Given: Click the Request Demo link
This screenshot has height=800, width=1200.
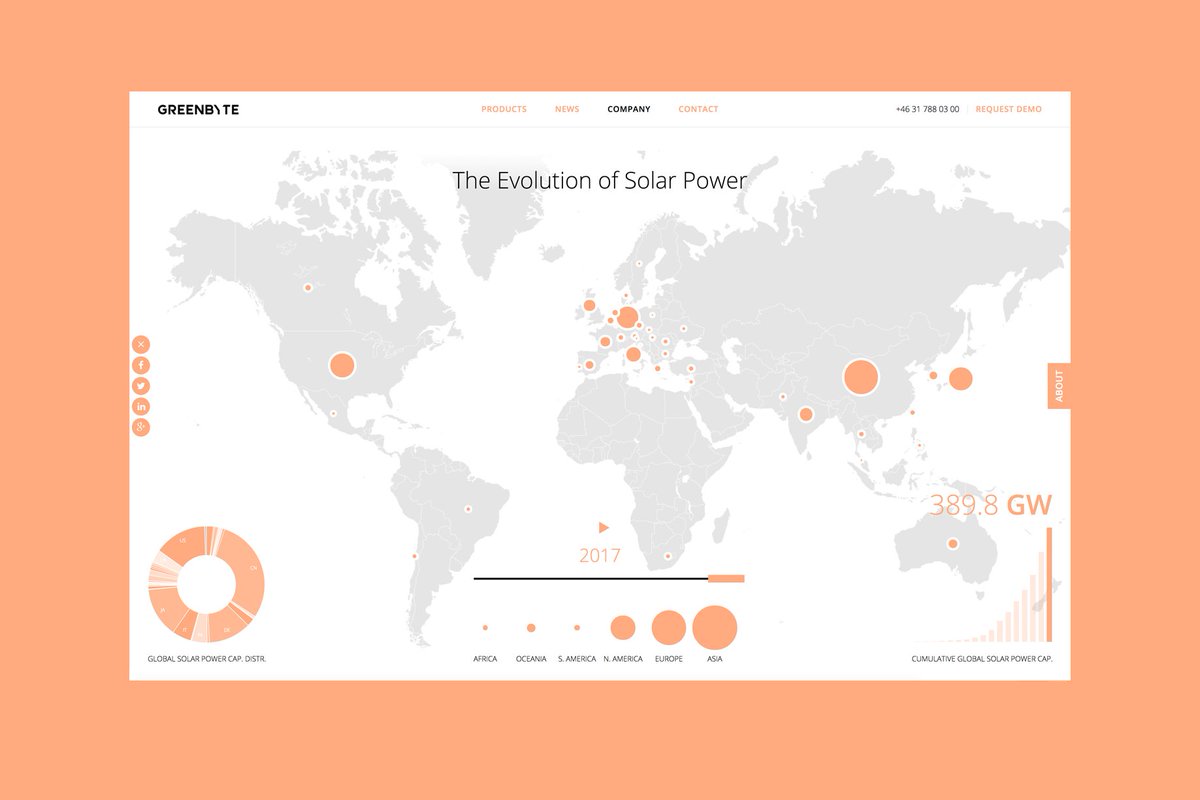Looking at the screenshot, I should [1008, 109].
